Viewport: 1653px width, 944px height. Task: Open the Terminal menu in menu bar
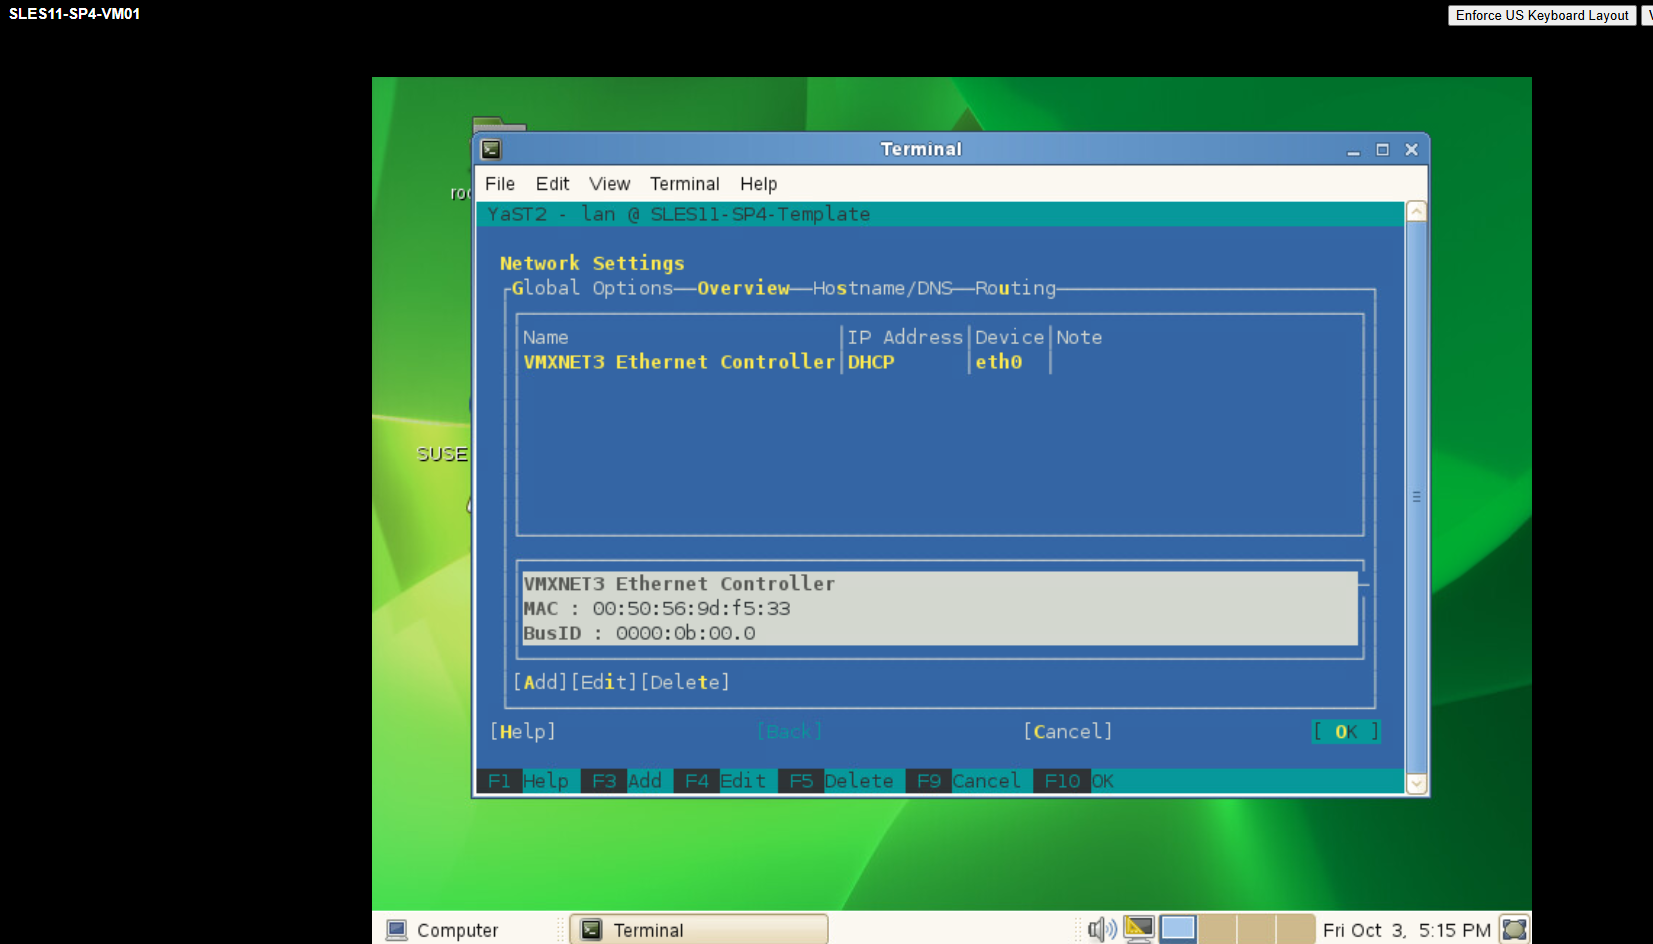(x=684, y=184)
